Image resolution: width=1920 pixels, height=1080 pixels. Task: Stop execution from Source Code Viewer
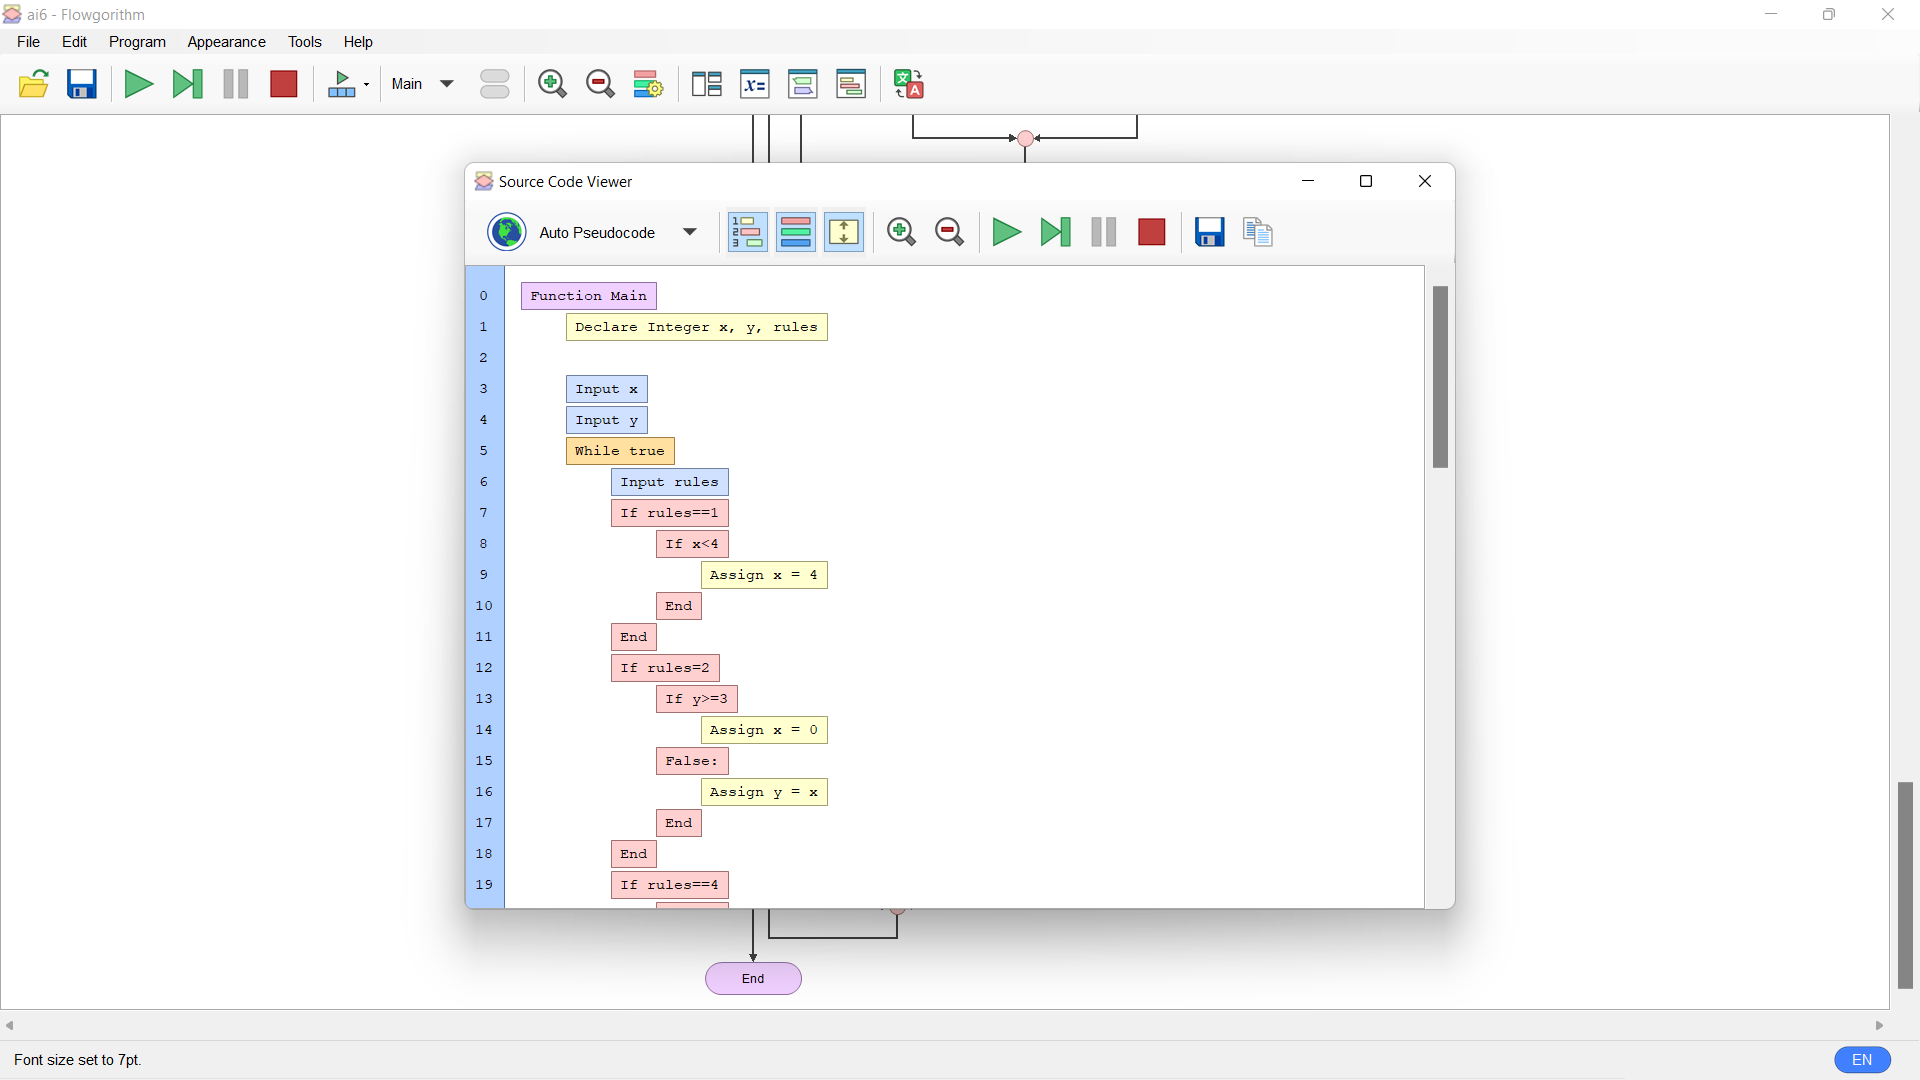1152,232
